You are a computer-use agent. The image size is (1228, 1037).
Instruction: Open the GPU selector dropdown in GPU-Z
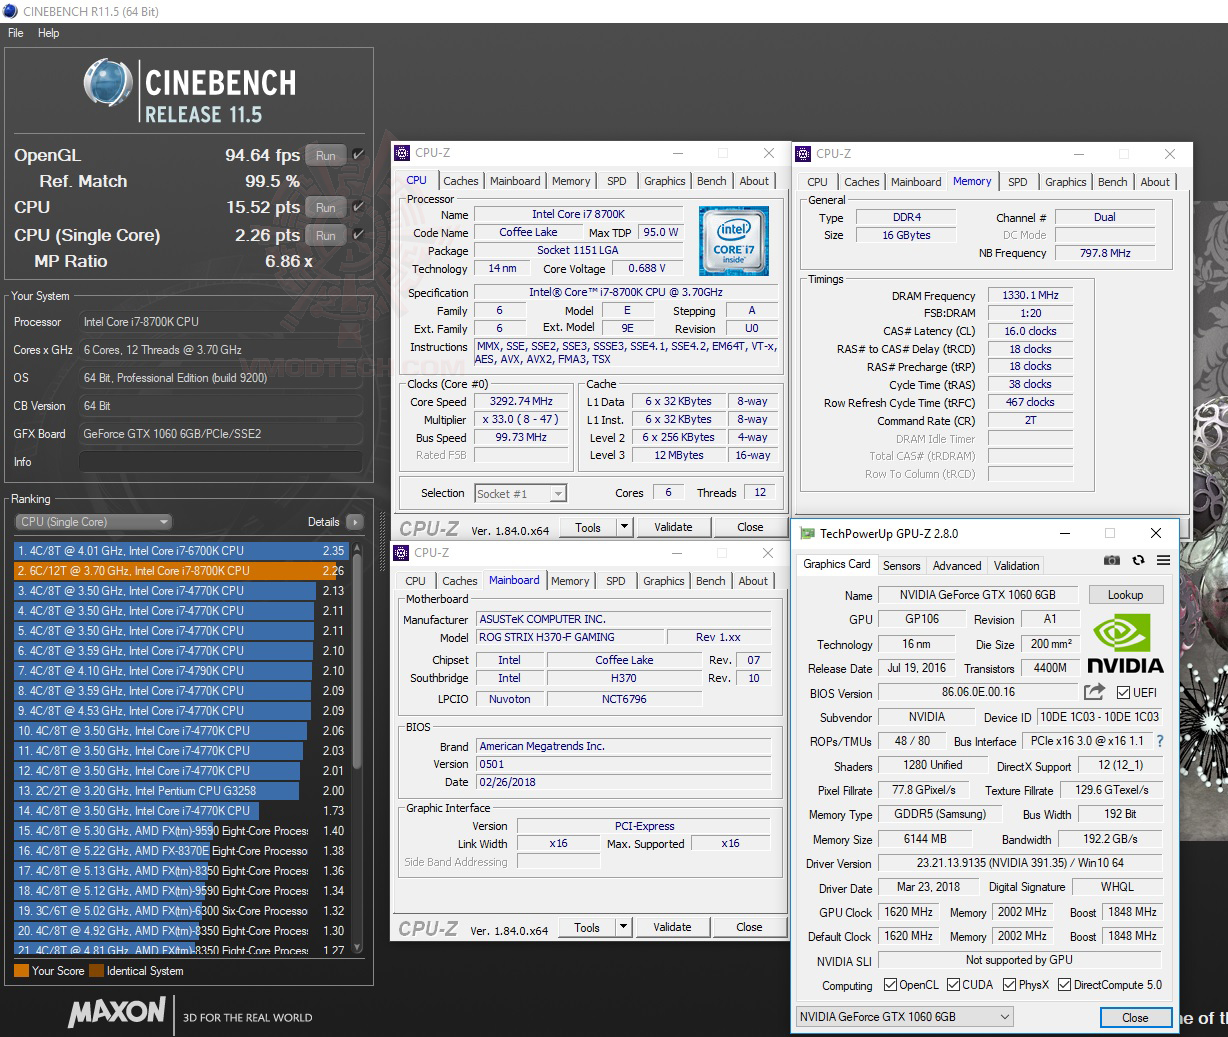click(x=905, y=1016)
